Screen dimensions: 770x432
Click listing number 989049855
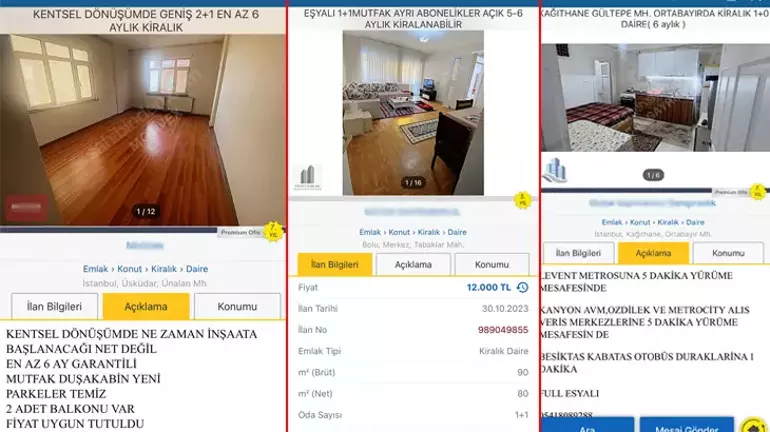coord(502,330)
